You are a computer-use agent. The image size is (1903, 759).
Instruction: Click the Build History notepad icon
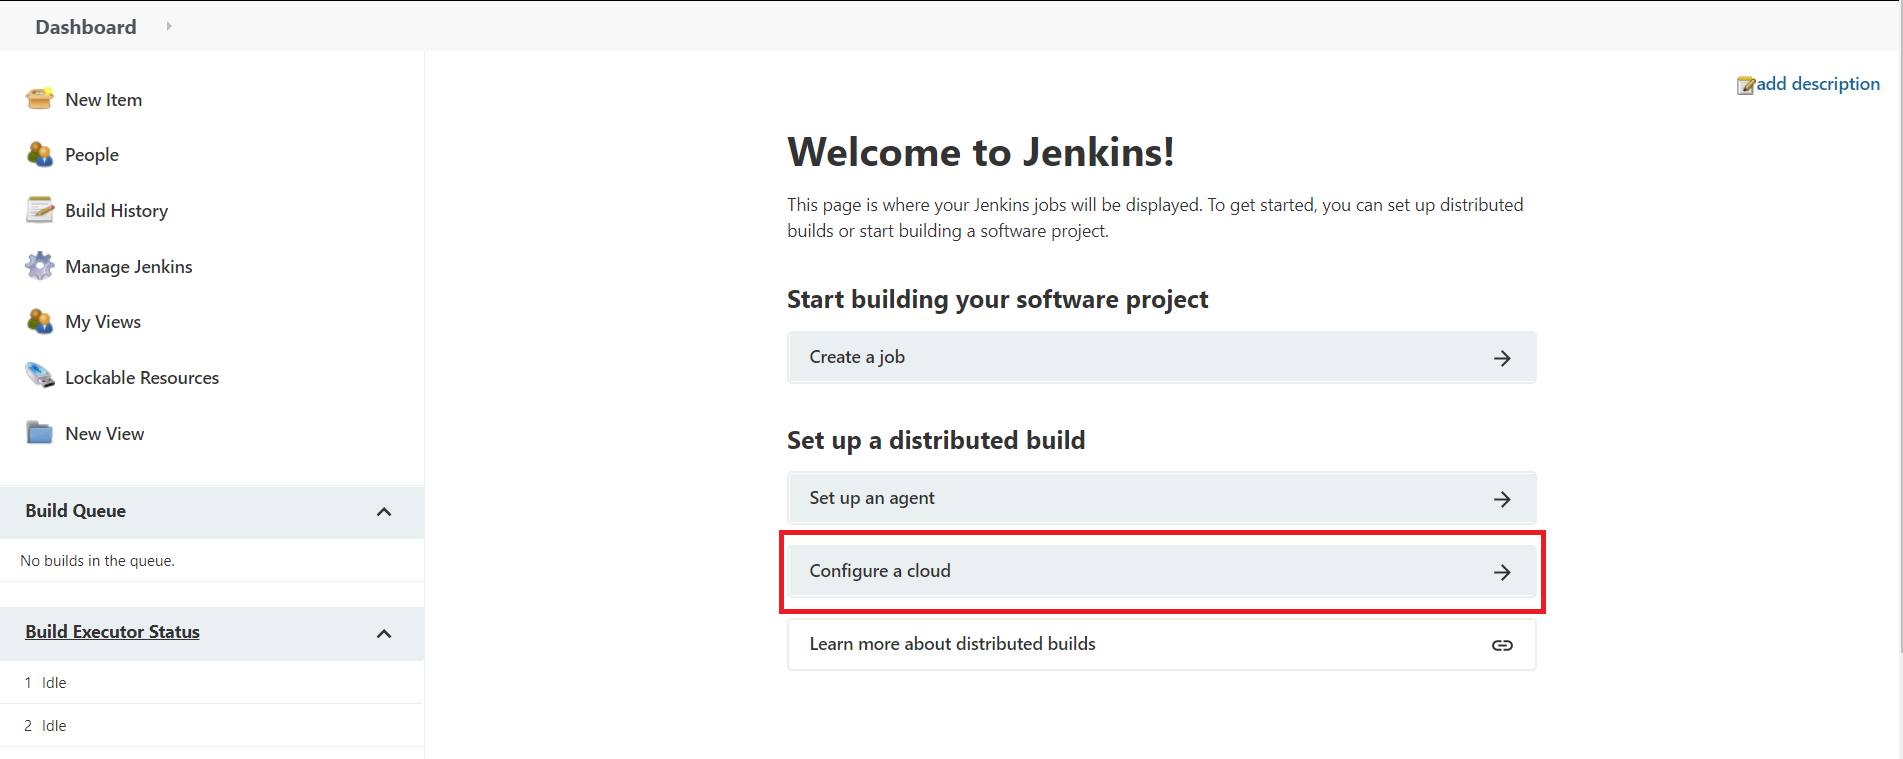point(40,210)
